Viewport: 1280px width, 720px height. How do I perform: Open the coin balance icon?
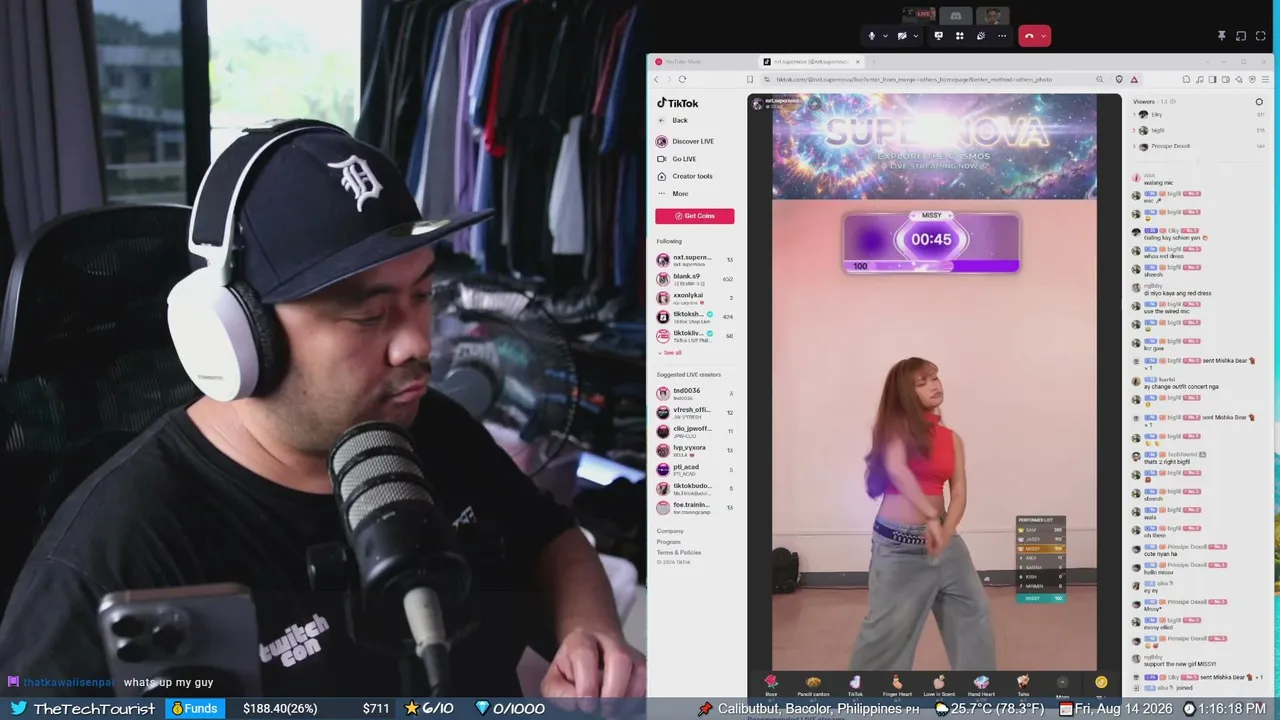pos(1101,682)
